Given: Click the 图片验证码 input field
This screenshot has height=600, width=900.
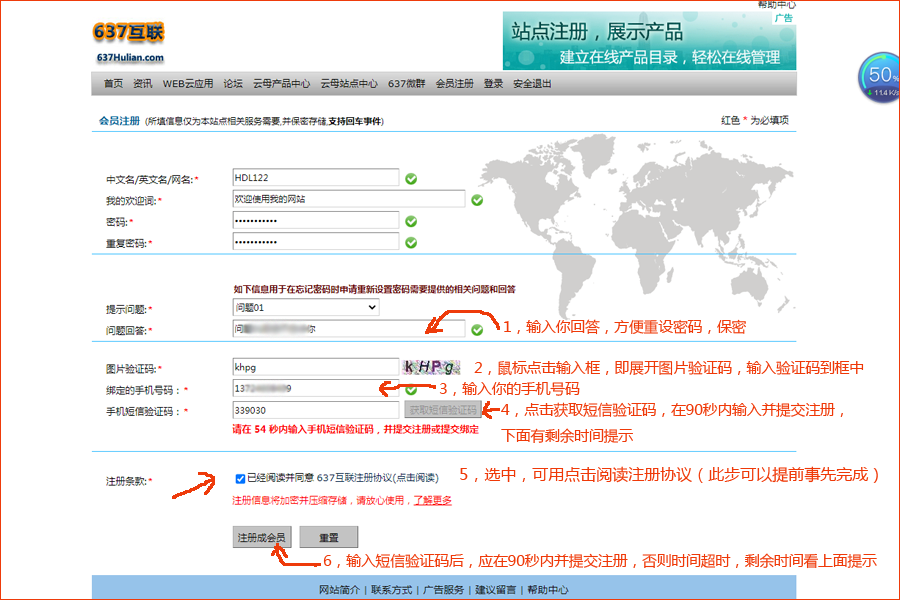Looking at the screenshot, I should tap(315, 367).
